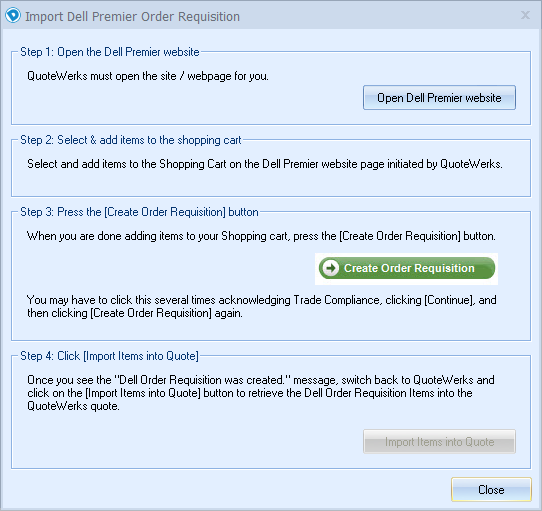This screenshot has width=542, height=511.
Task: Click the grayed Import Items into Quote button
Action: tap(439, 442)
